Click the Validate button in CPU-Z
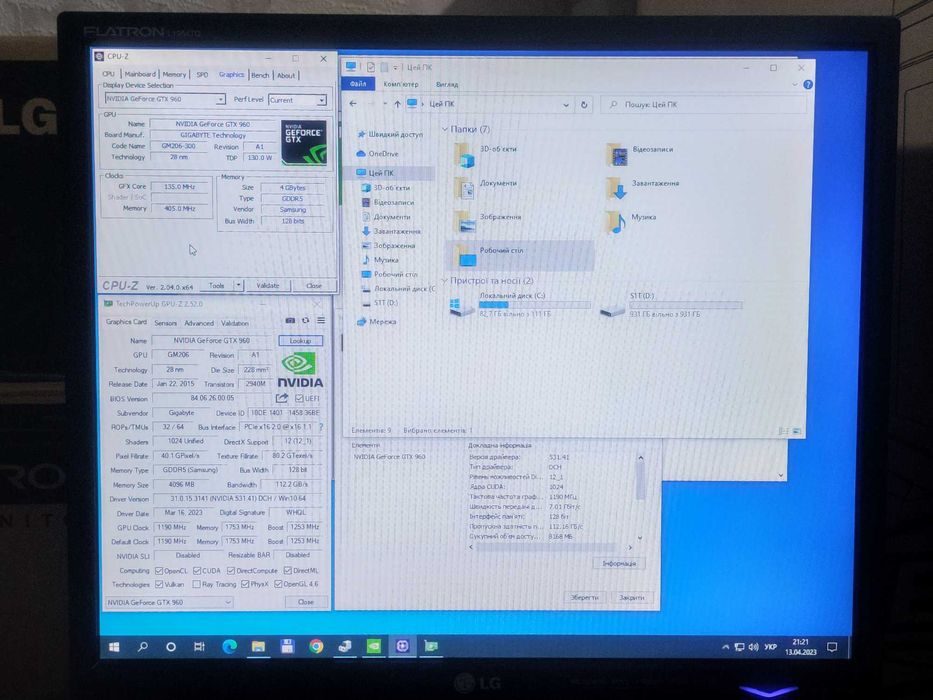The height and width of the screenshot is (700, 933). pos(268,286)
